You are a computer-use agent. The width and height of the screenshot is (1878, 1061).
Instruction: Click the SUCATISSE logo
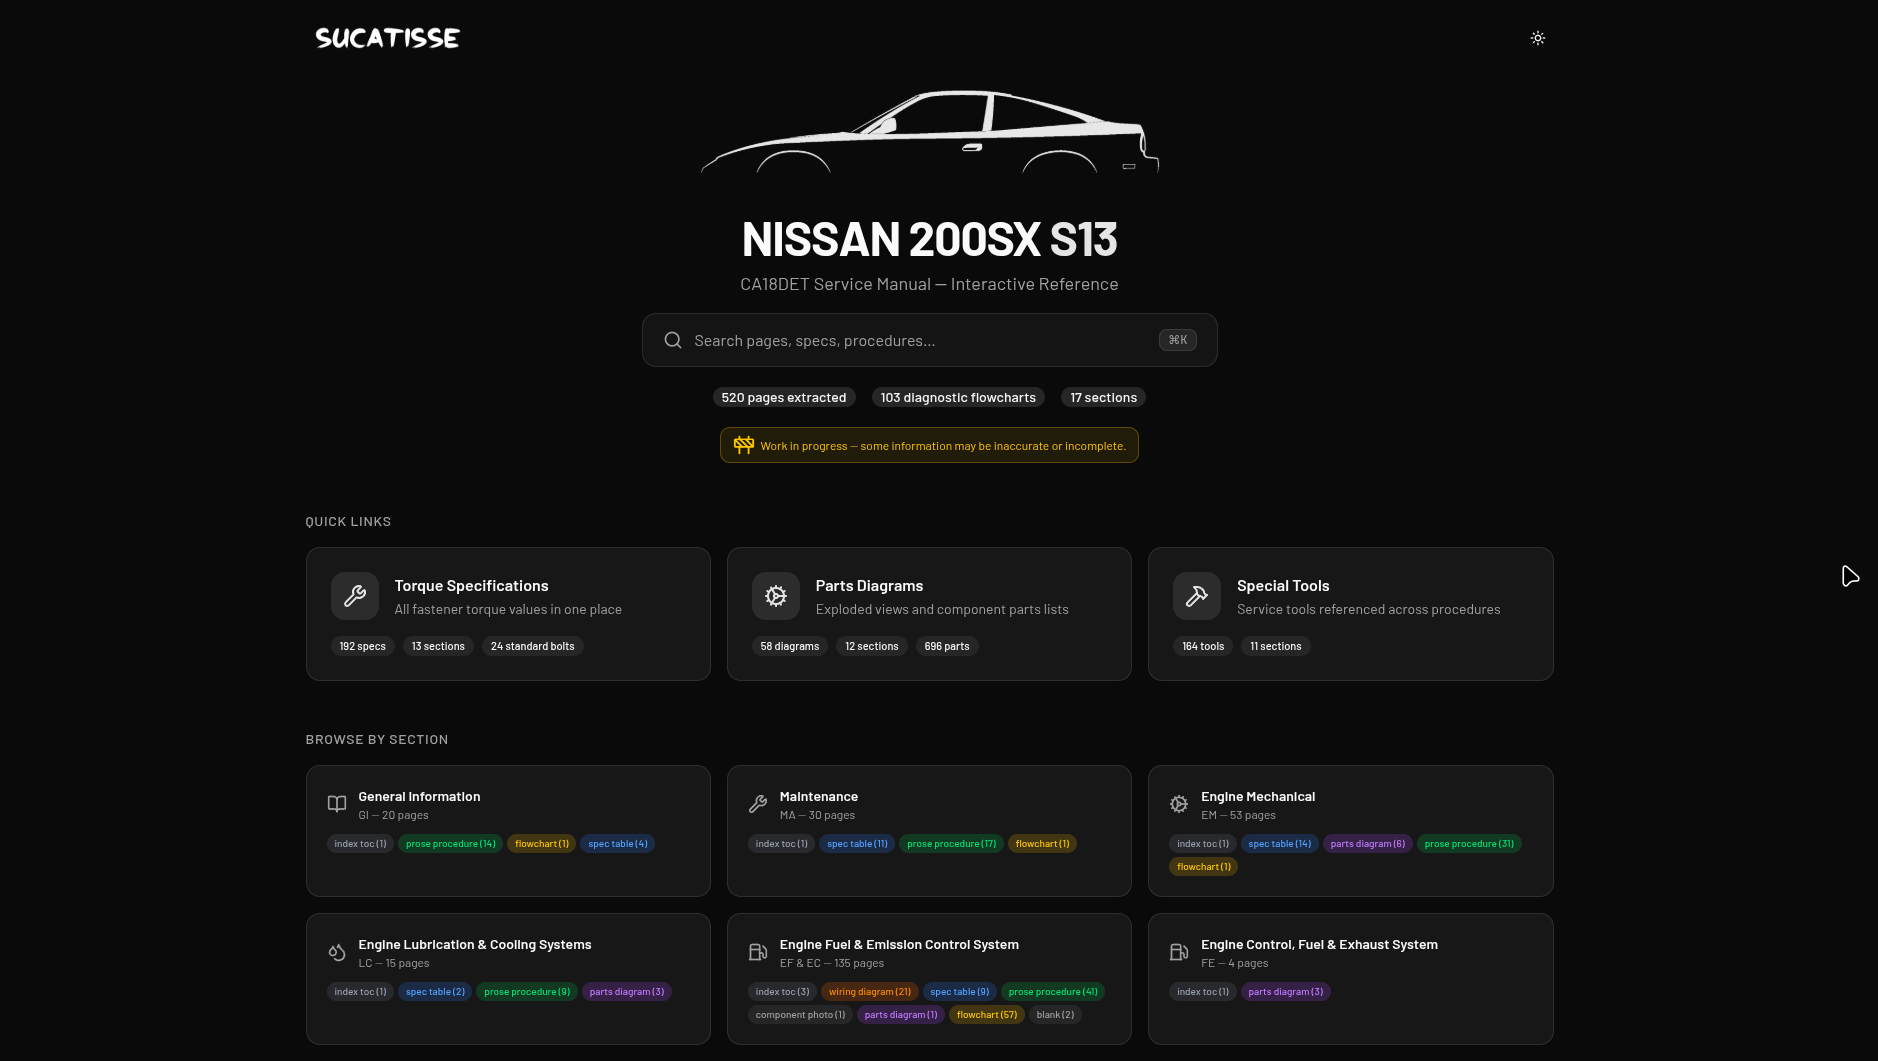click(x=388, y=38)
